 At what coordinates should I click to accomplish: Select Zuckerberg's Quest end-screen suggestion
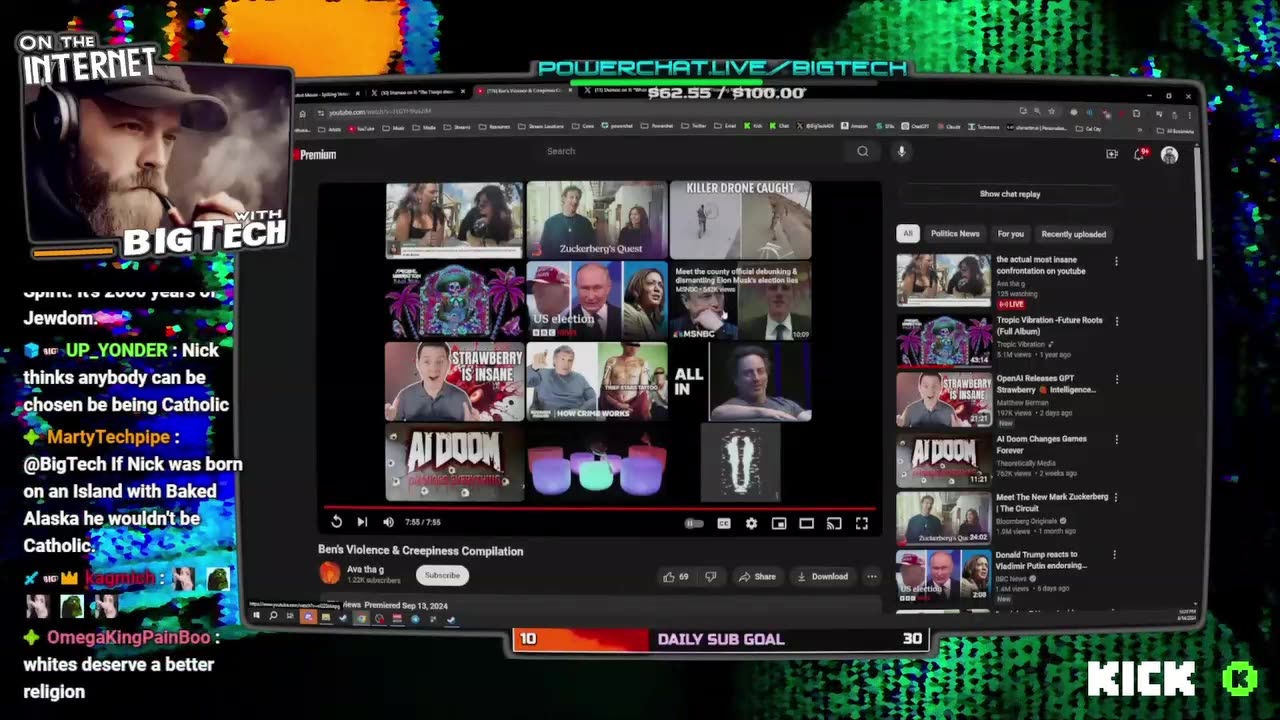coord(597,220)
